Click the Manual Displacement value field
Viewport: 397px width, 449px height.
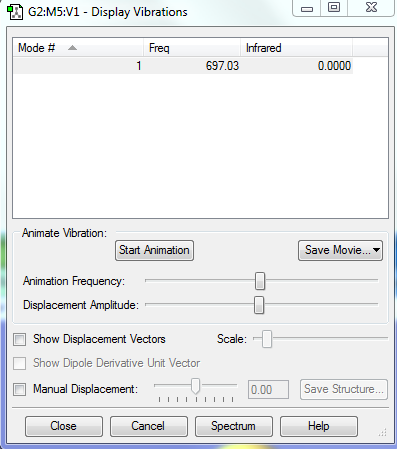tap(268, 389)
